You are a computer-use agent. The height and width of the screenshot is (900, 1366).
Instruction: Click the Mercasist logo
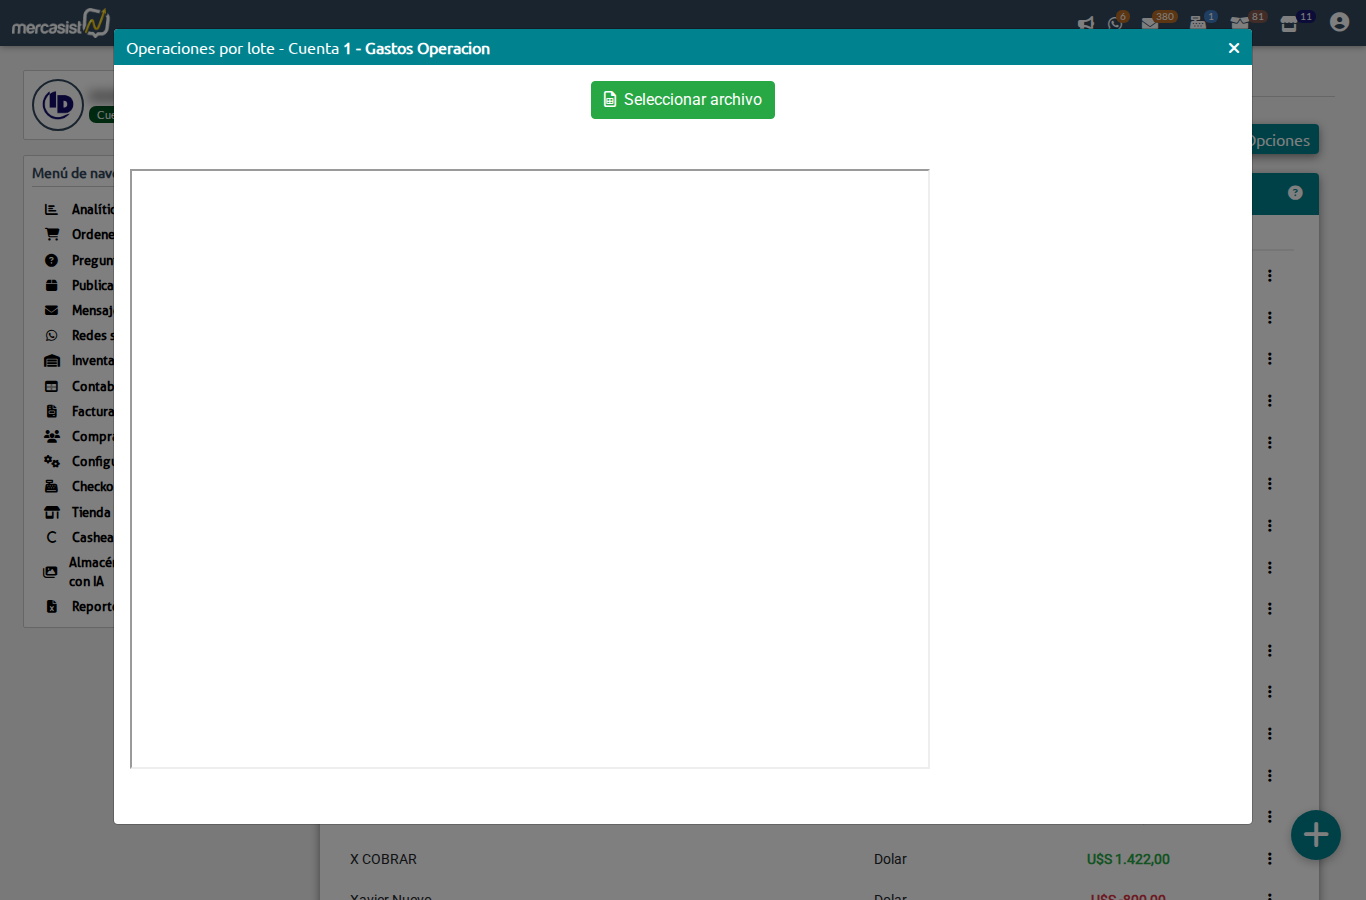[x=60, y=23]
